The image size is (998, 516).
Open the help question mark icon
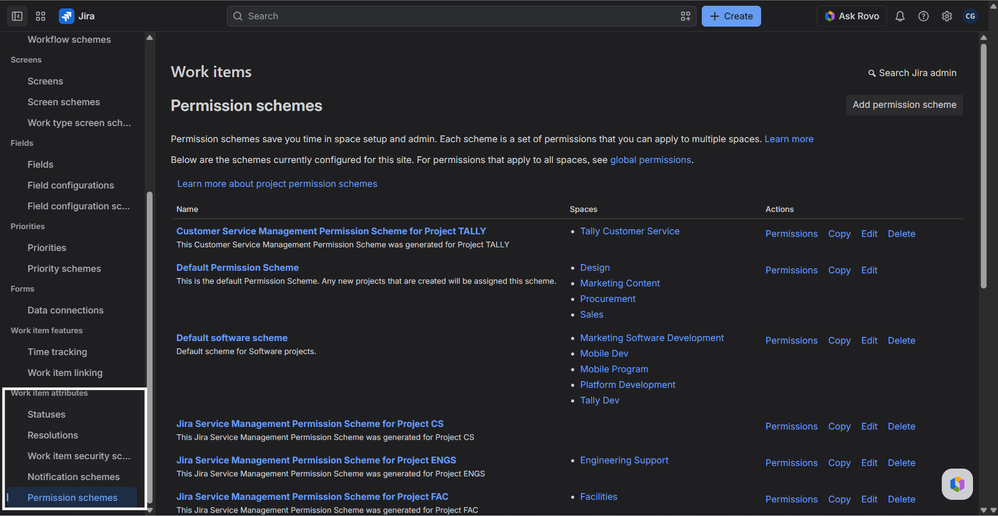coord(923,16)
